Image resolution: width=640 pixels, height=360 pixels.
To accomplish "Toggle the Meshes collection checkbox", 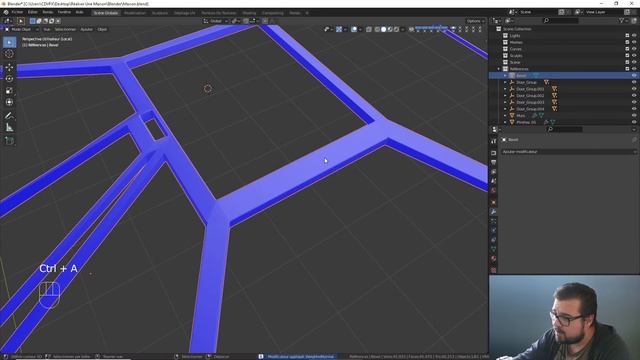I will point(627,42).
